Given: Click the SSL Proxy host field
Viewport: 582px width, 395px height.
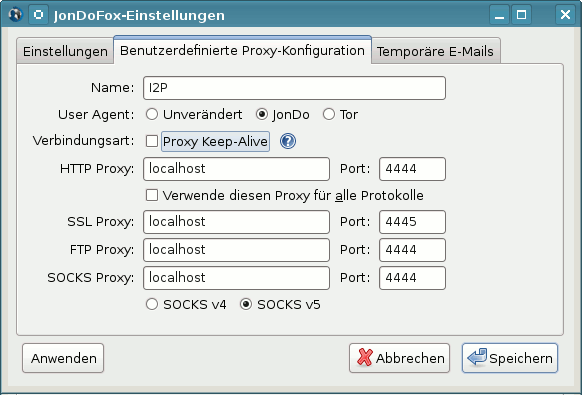Looking at the screenshot, I should tap(236, 222).
